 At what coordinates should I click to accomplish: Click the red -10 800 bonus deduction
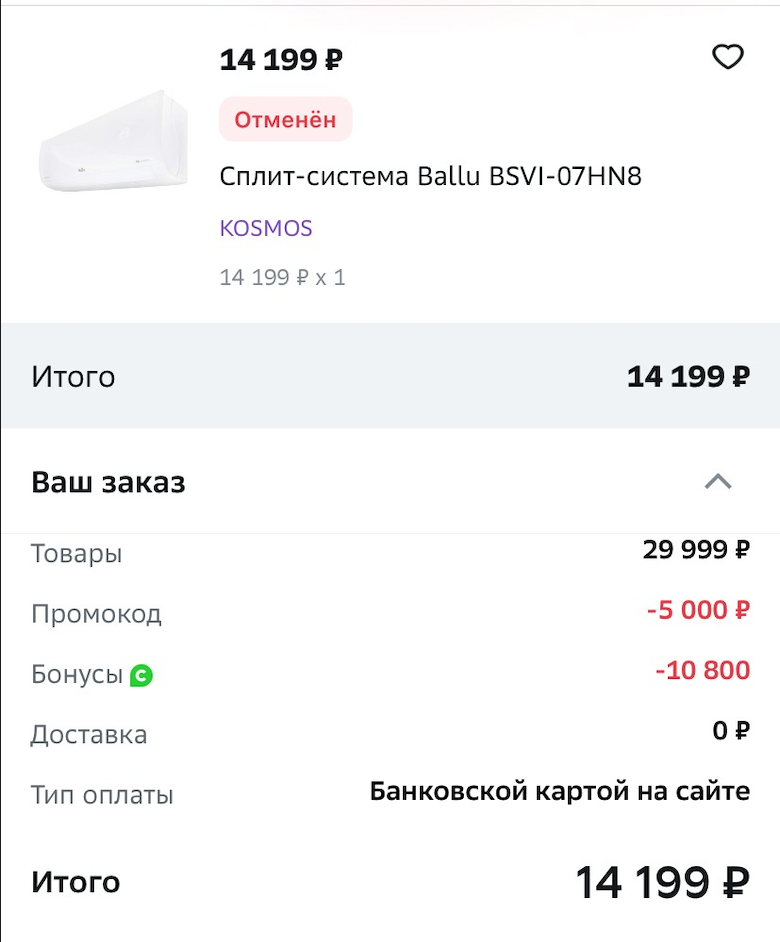[x=702, y=670]
